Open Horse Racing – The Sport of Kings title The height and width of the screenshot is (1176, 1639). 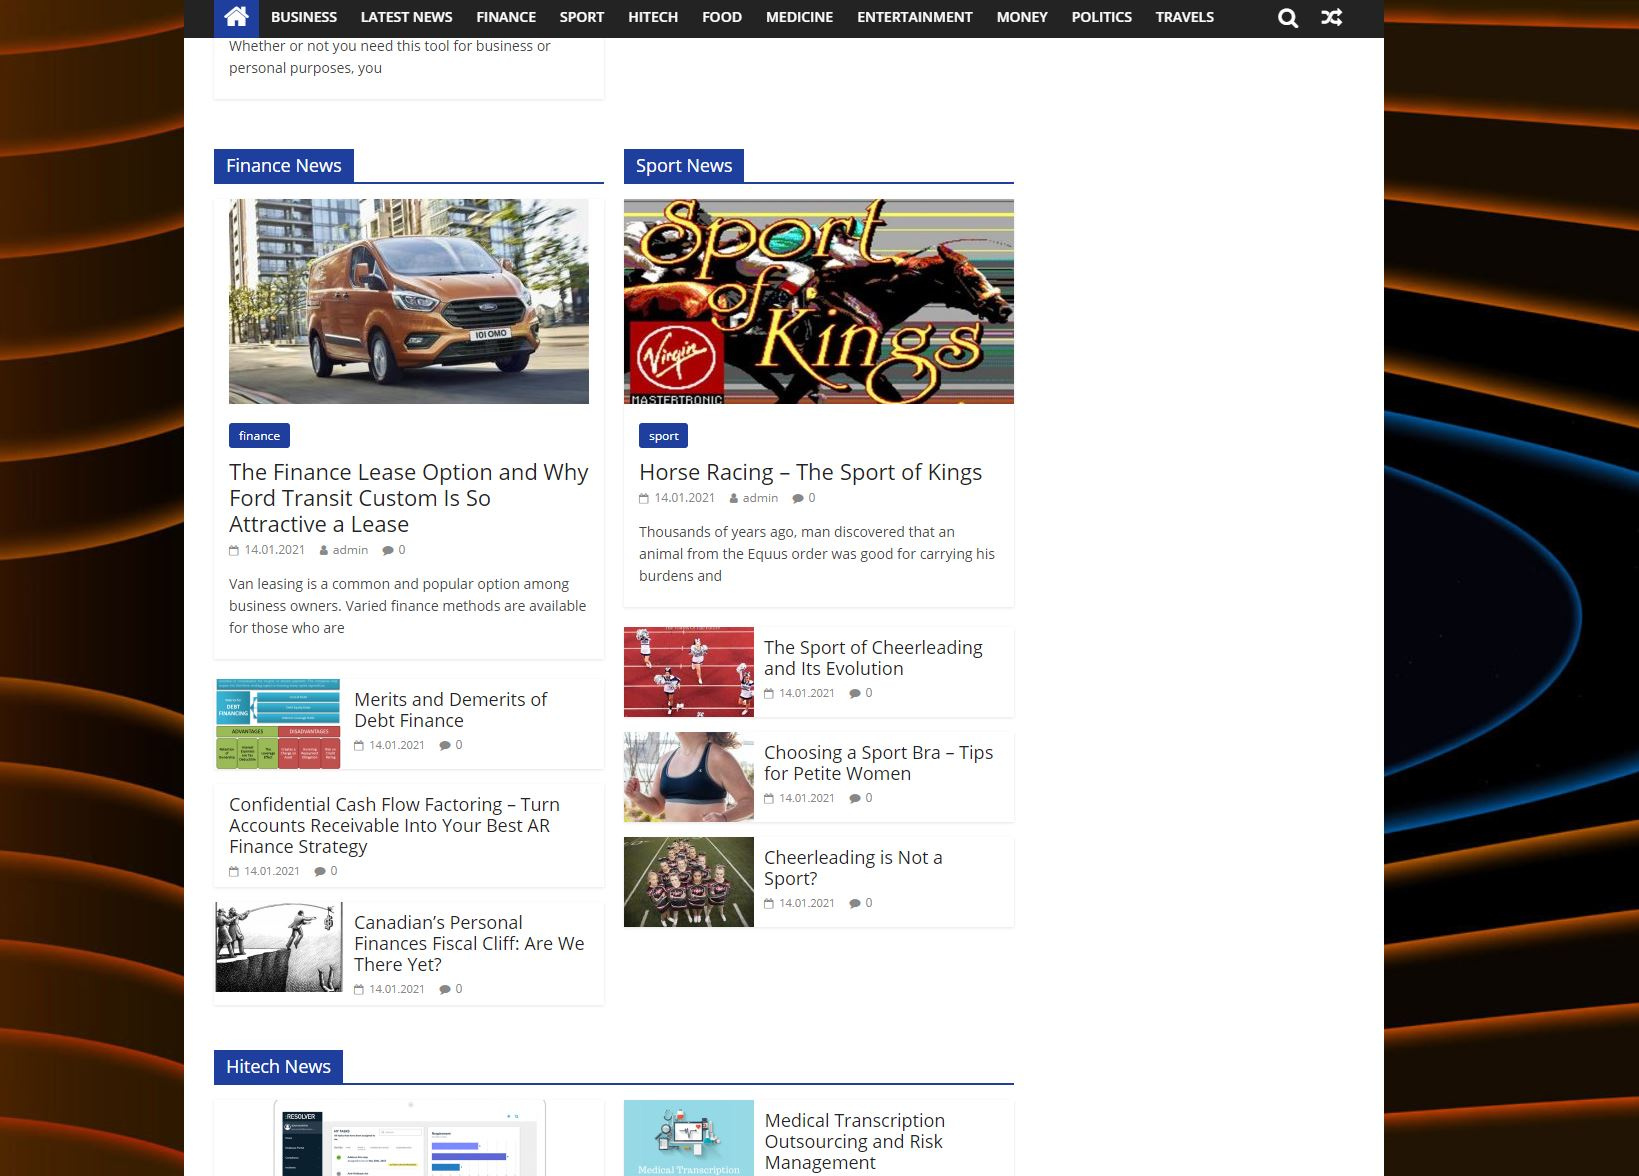tap(810, 472)
